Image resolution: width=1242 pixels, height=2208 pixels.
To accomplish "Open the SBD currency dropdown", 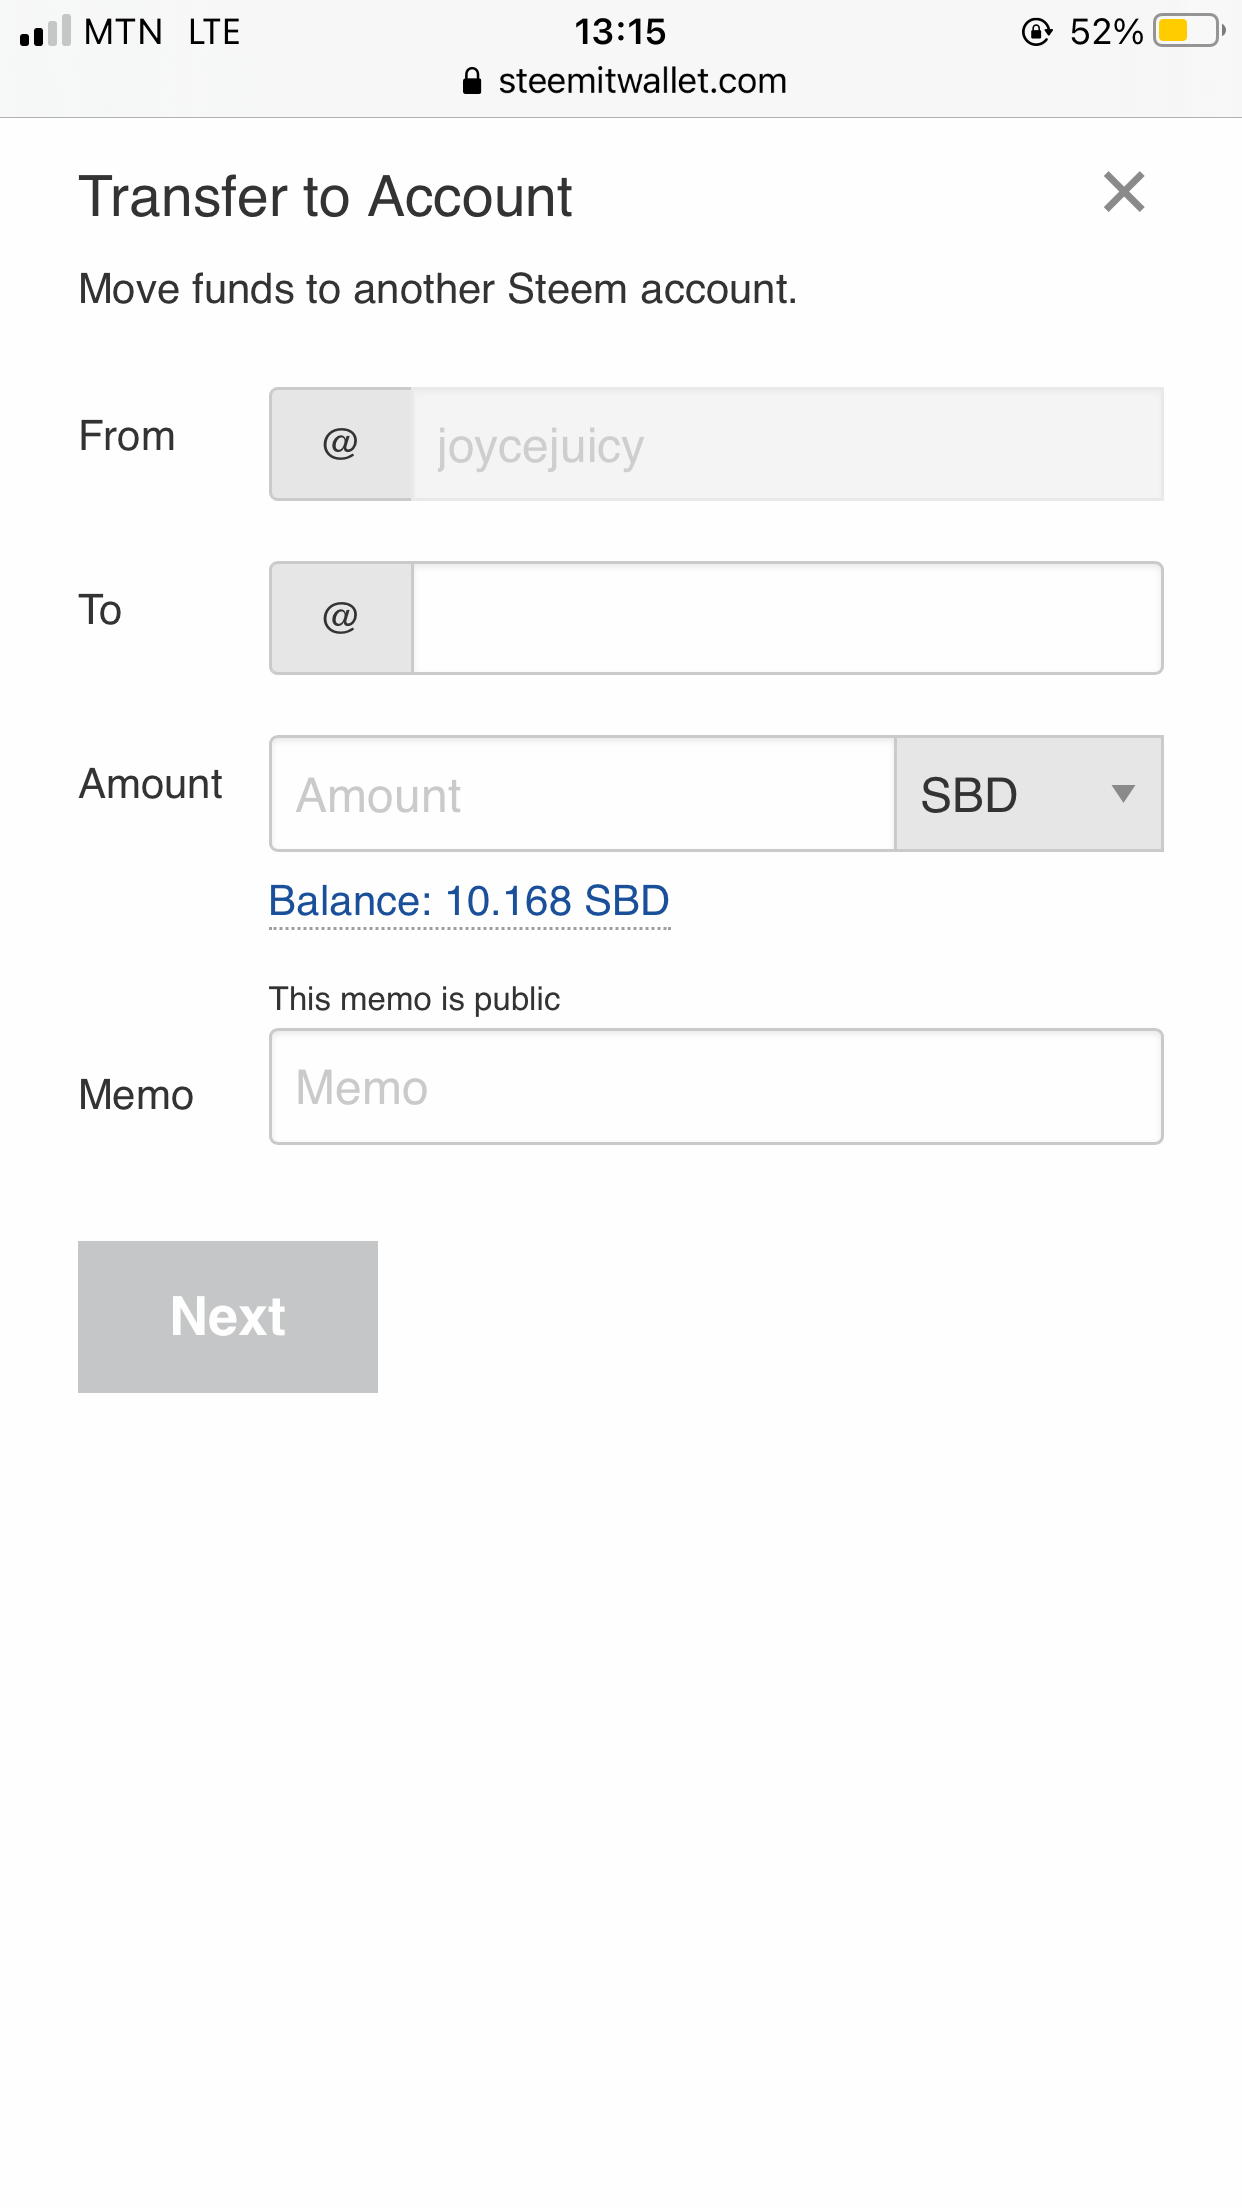I will tap(1028, 795).
